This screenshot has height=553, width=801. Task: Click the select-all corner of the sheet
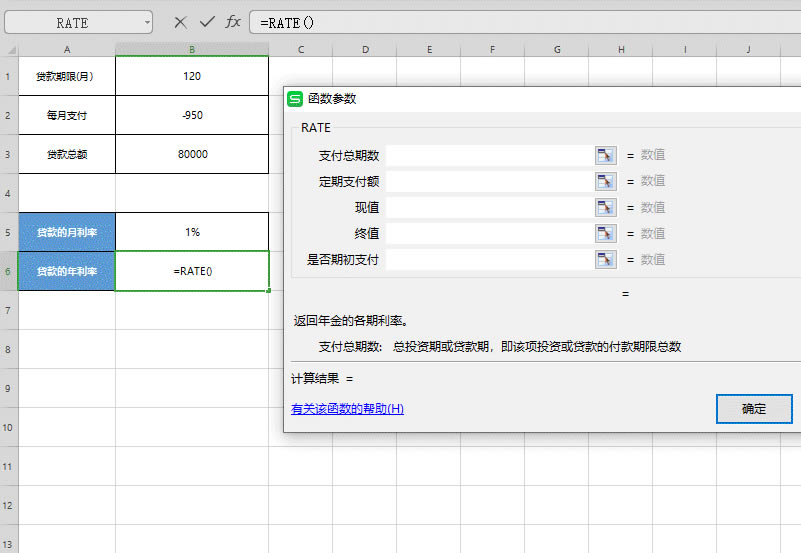tap(9, 49)
